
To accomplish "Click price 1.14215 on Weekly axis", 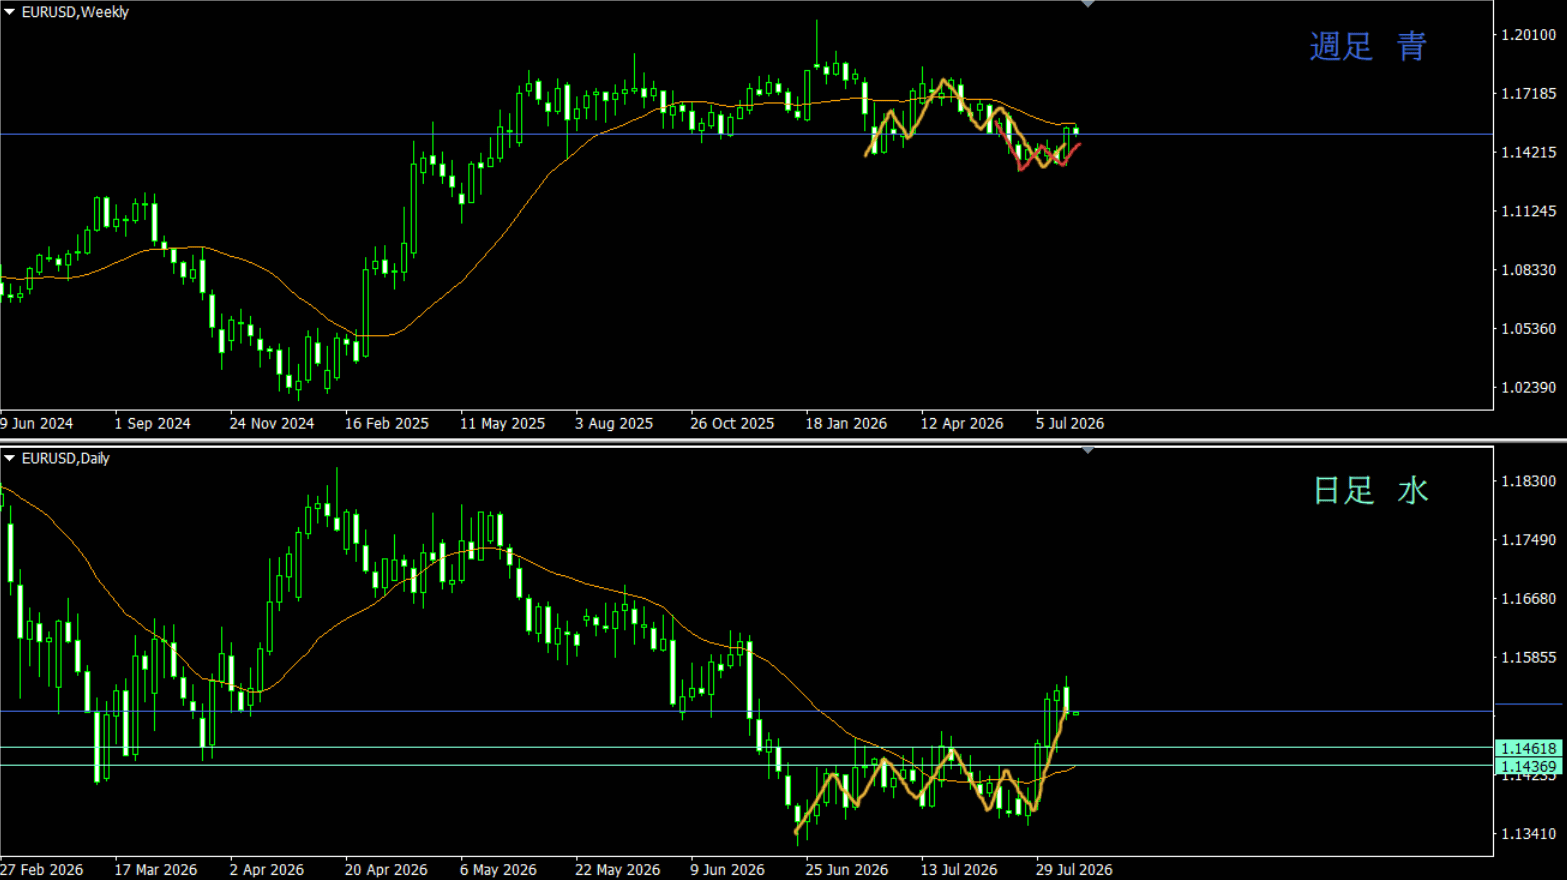I will point(1529,153).
